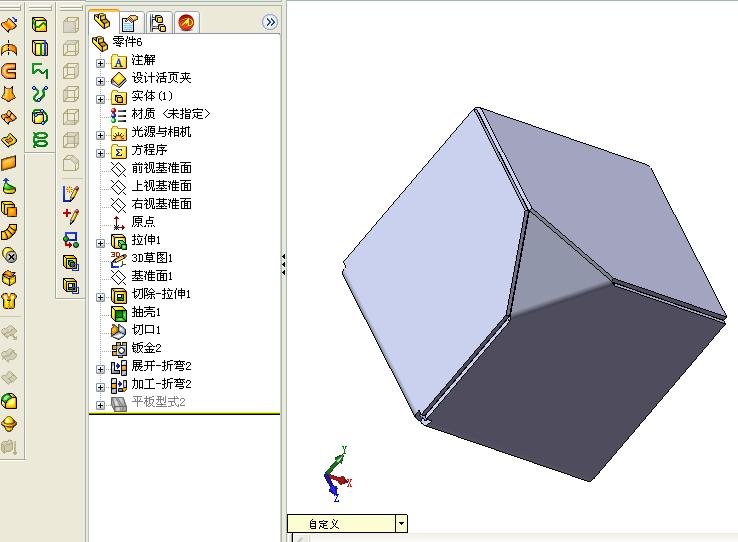Open the red circular icon manager tab

[187, 23]
